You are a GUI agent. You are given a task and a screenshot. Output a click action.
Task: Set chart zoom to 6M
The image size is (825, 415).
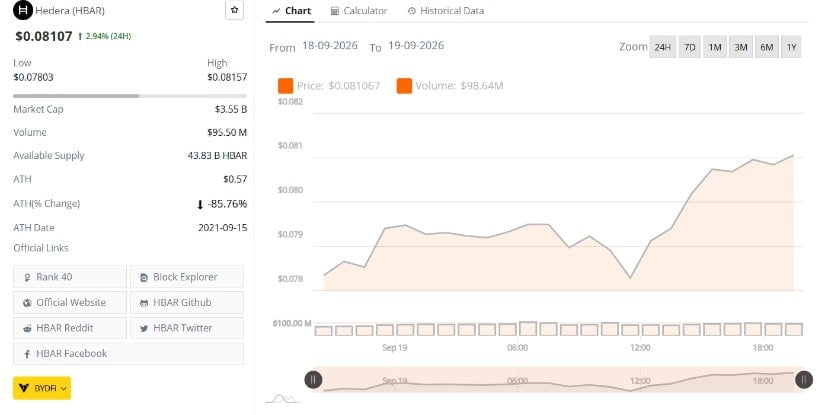tap(767, 47)
